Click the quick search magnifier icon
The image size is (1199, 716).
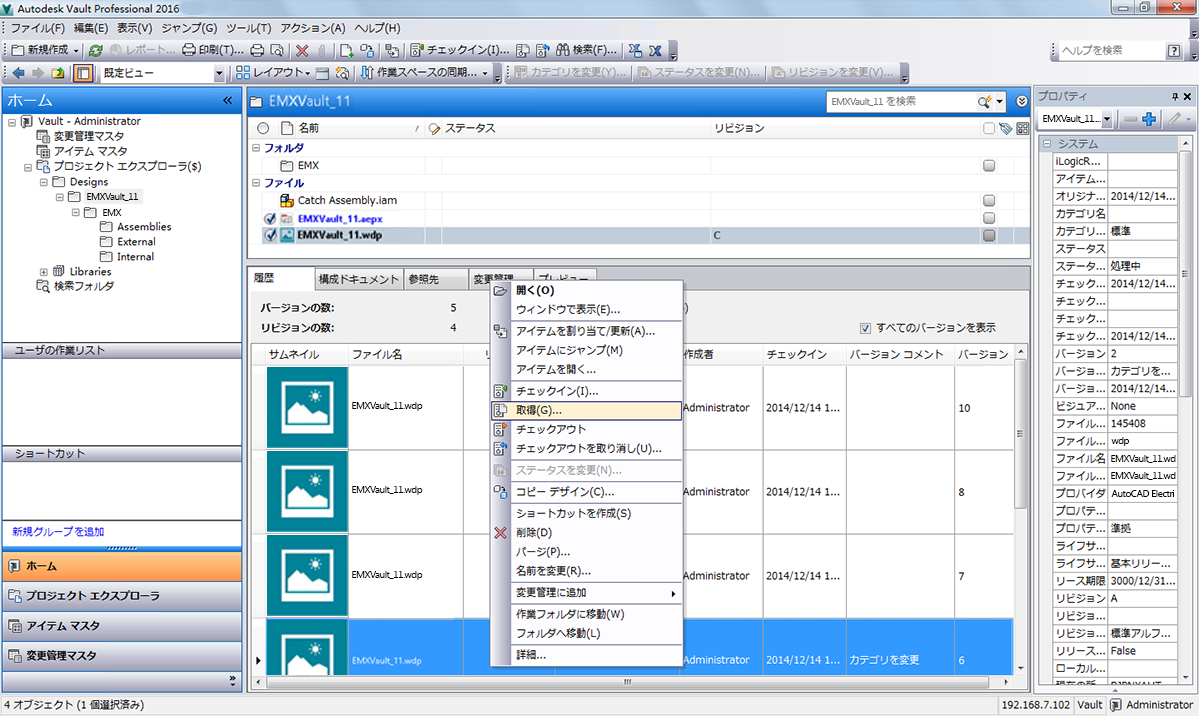pos(984,101)
